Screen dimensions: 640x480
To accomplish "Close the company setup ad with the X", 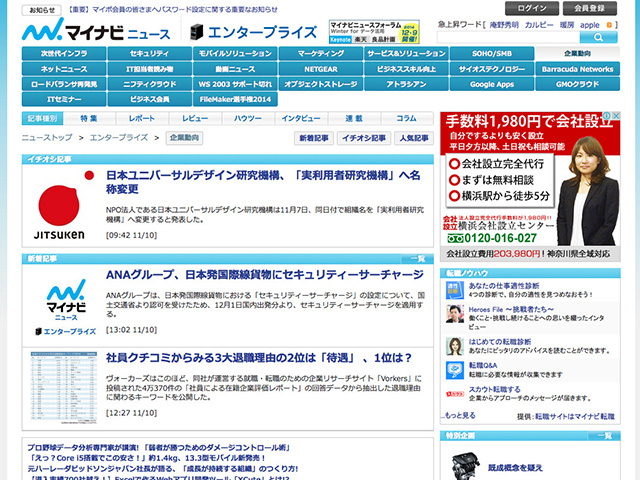I will (616, 116).
